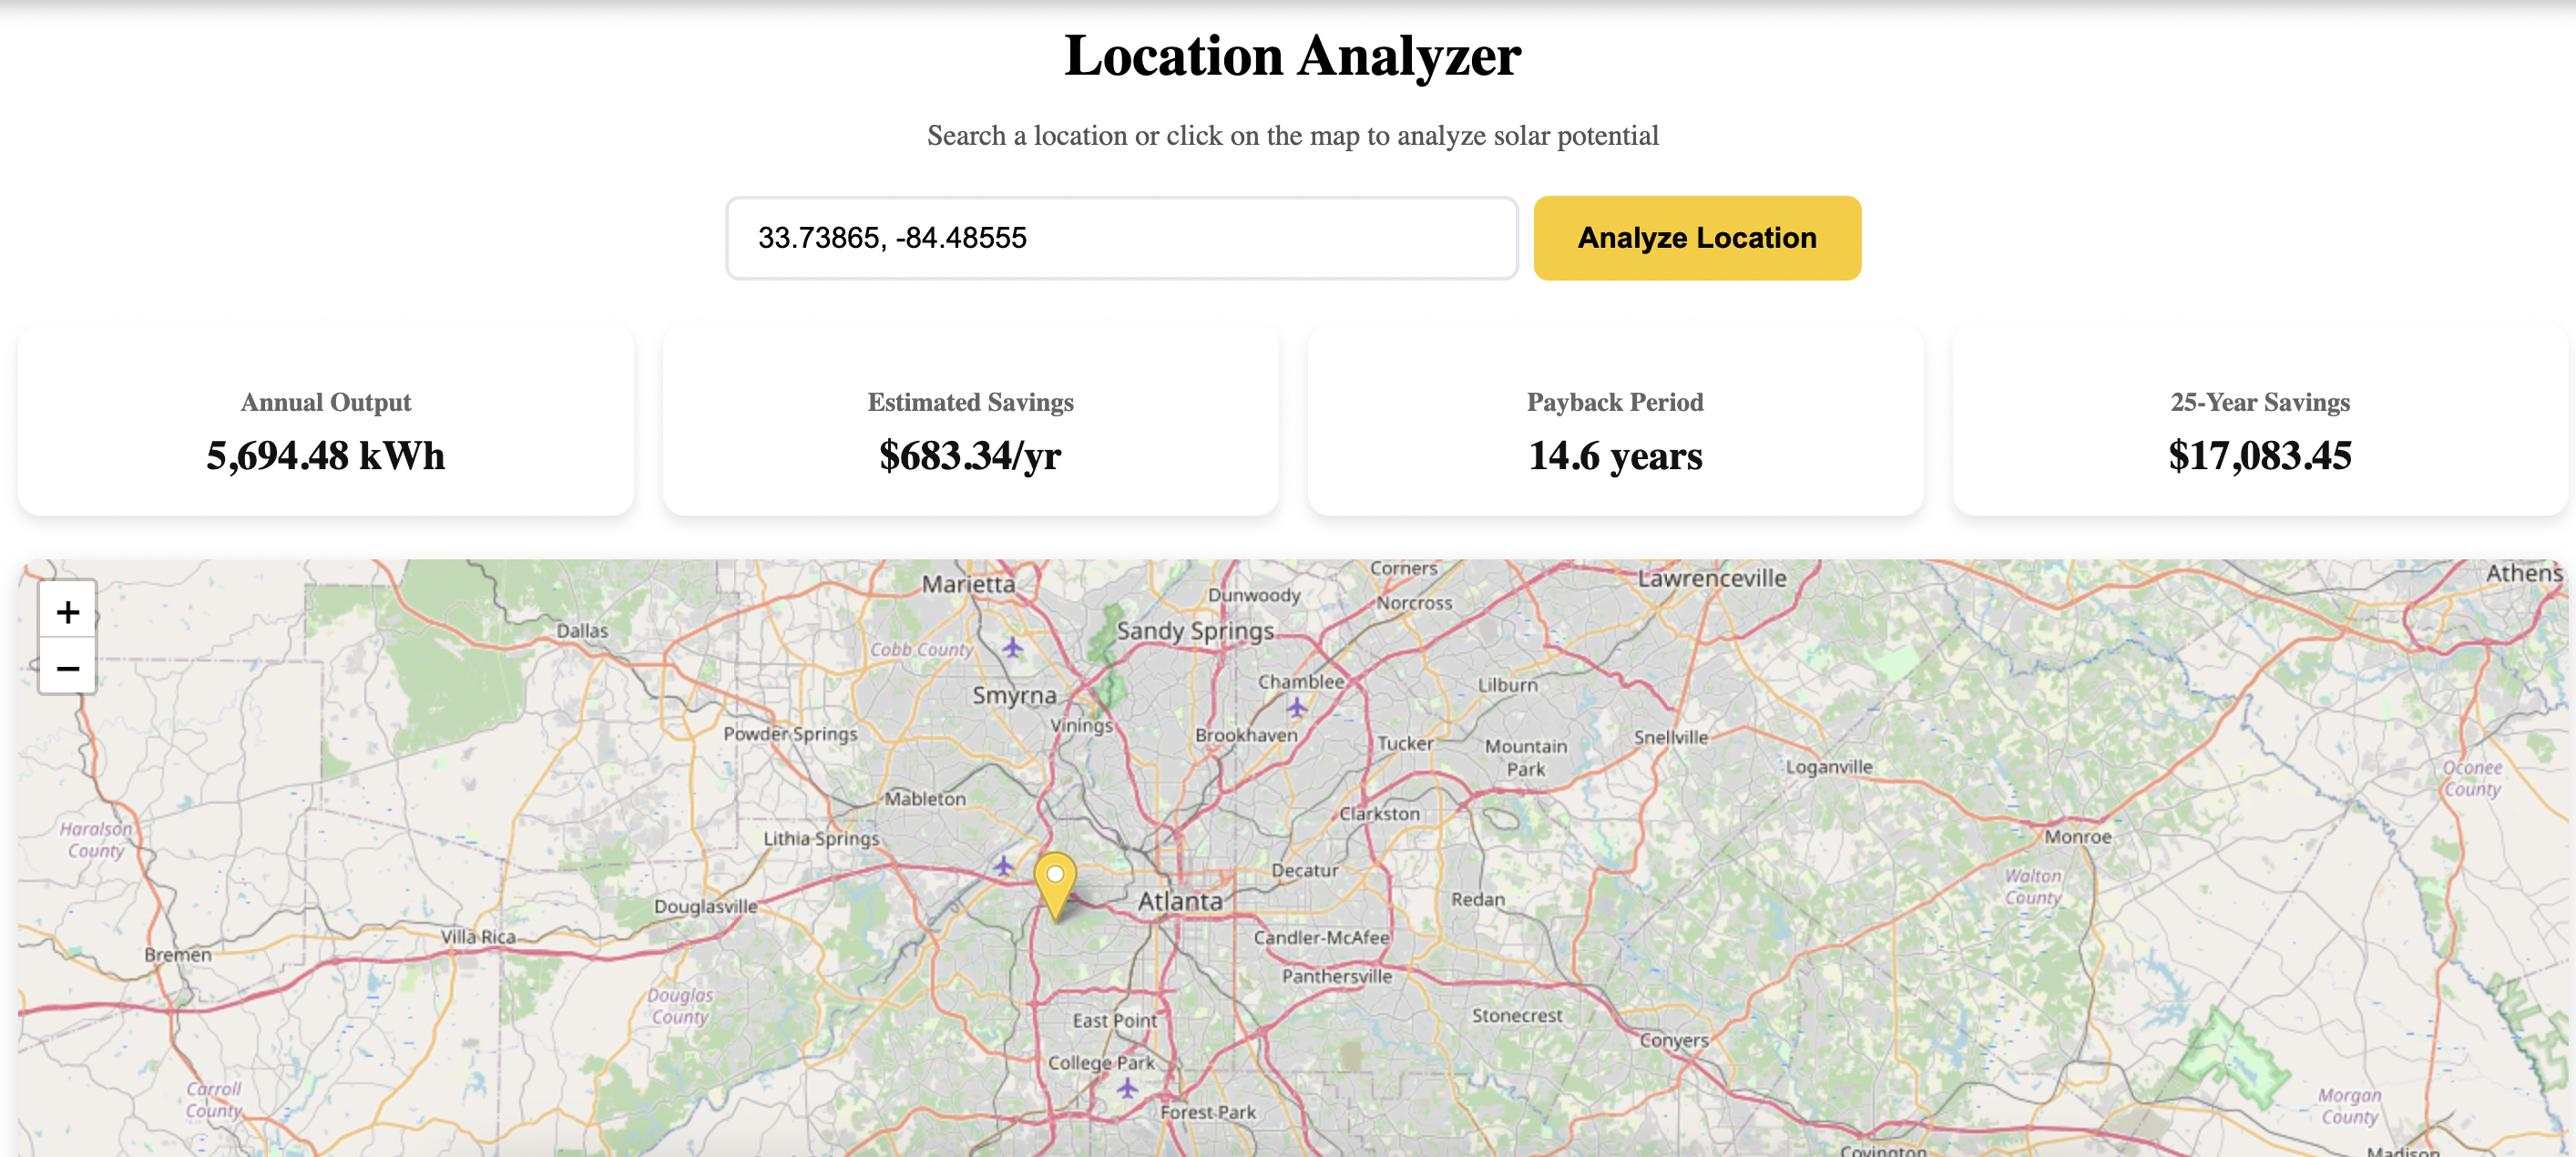Click the 25-Year Savings card
Viewport: 2576px width, 1157px height.
point(2259,420)
